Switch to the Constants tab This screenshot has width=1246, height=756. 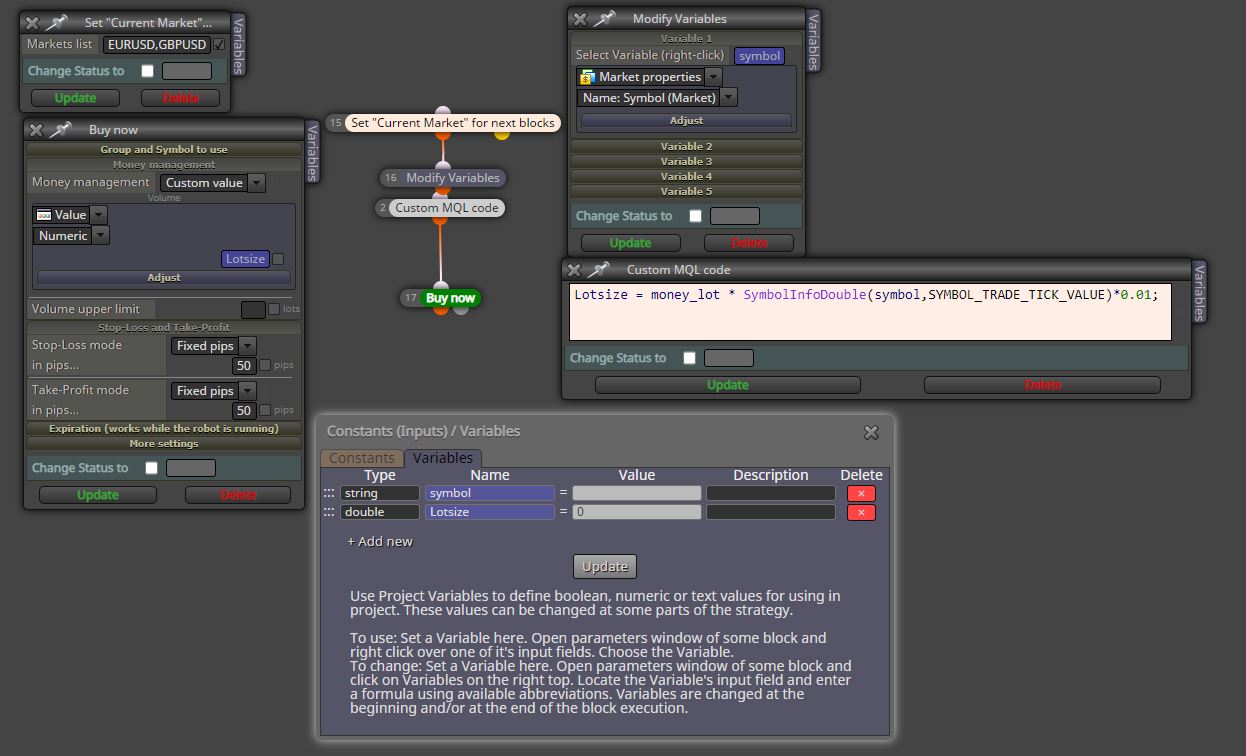[x=362, y=458]
